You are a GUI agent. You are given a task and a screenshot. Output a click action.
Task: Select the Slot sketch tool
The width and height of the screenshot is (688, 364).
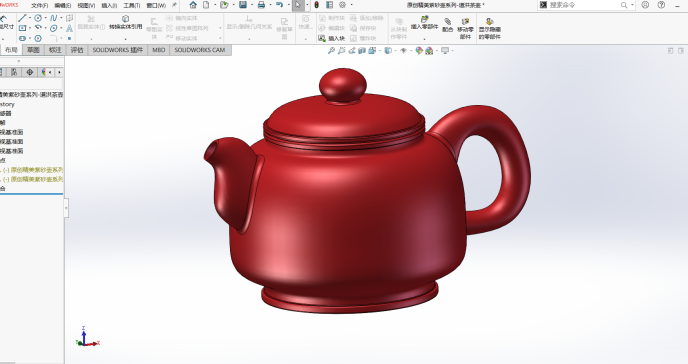pos(22,38)
